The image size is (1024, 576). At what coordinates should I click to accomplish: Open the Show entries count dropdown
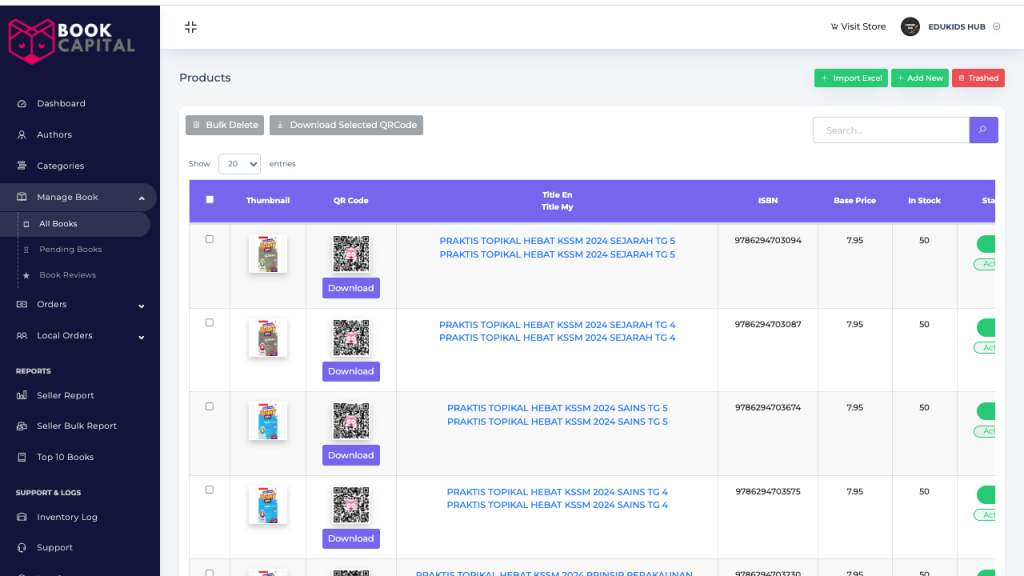pyautogui.click(x=239, y=164)
